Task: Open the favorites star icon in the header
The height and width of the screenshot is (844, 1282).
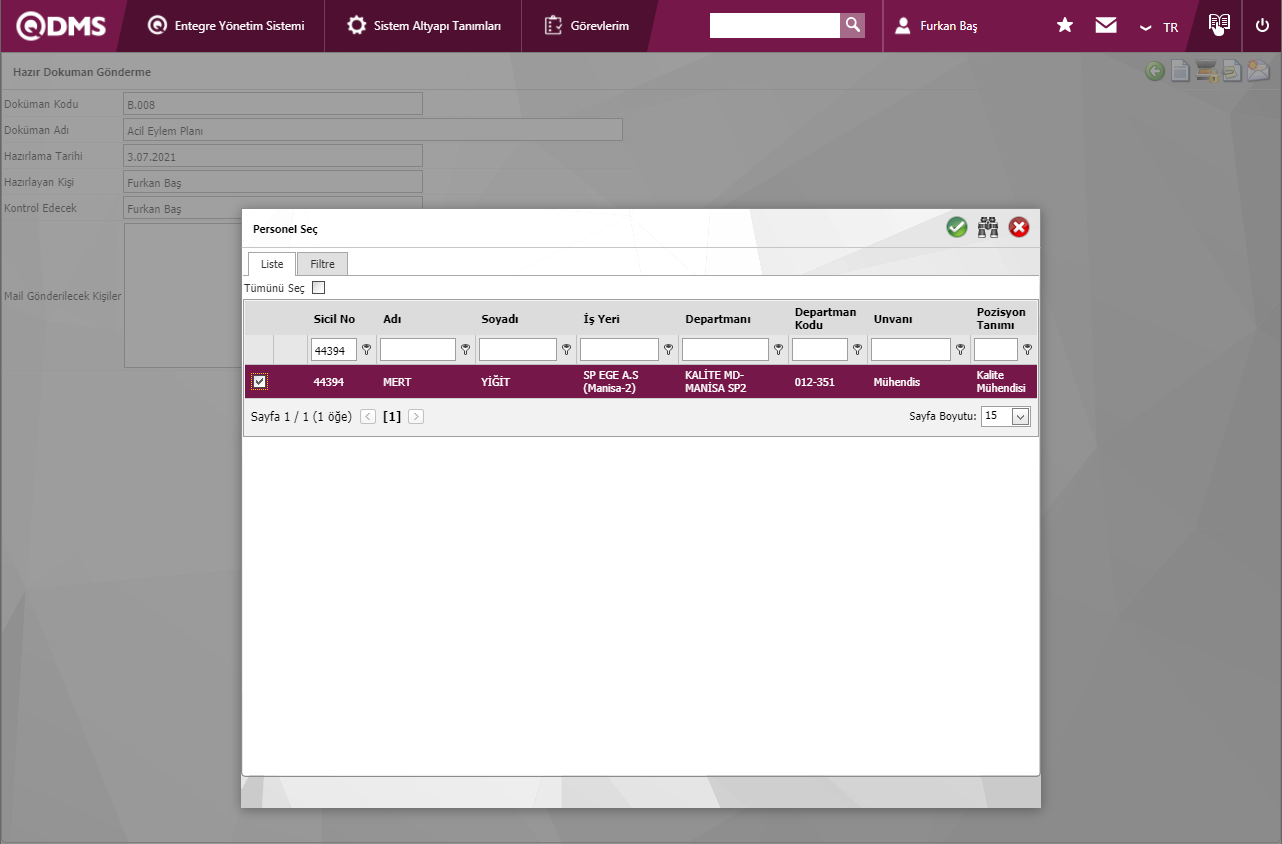Action: [x=1065, y=25]
